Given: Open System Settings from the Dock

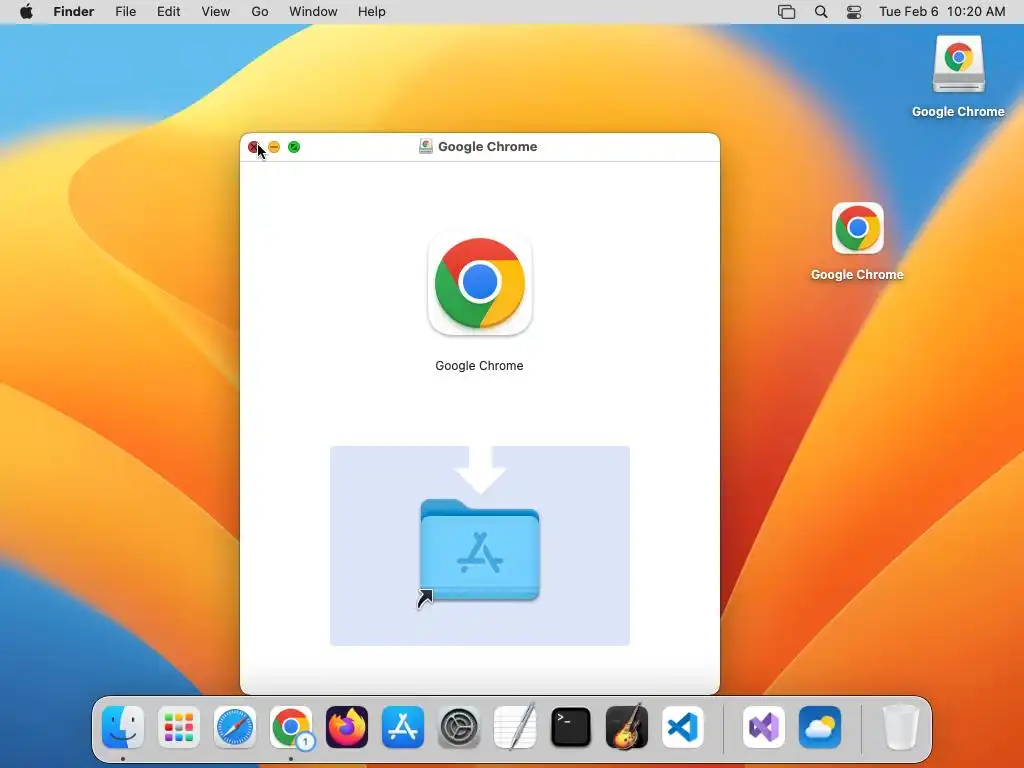Looking at the screenshot, I should click(x=459, y=727).
